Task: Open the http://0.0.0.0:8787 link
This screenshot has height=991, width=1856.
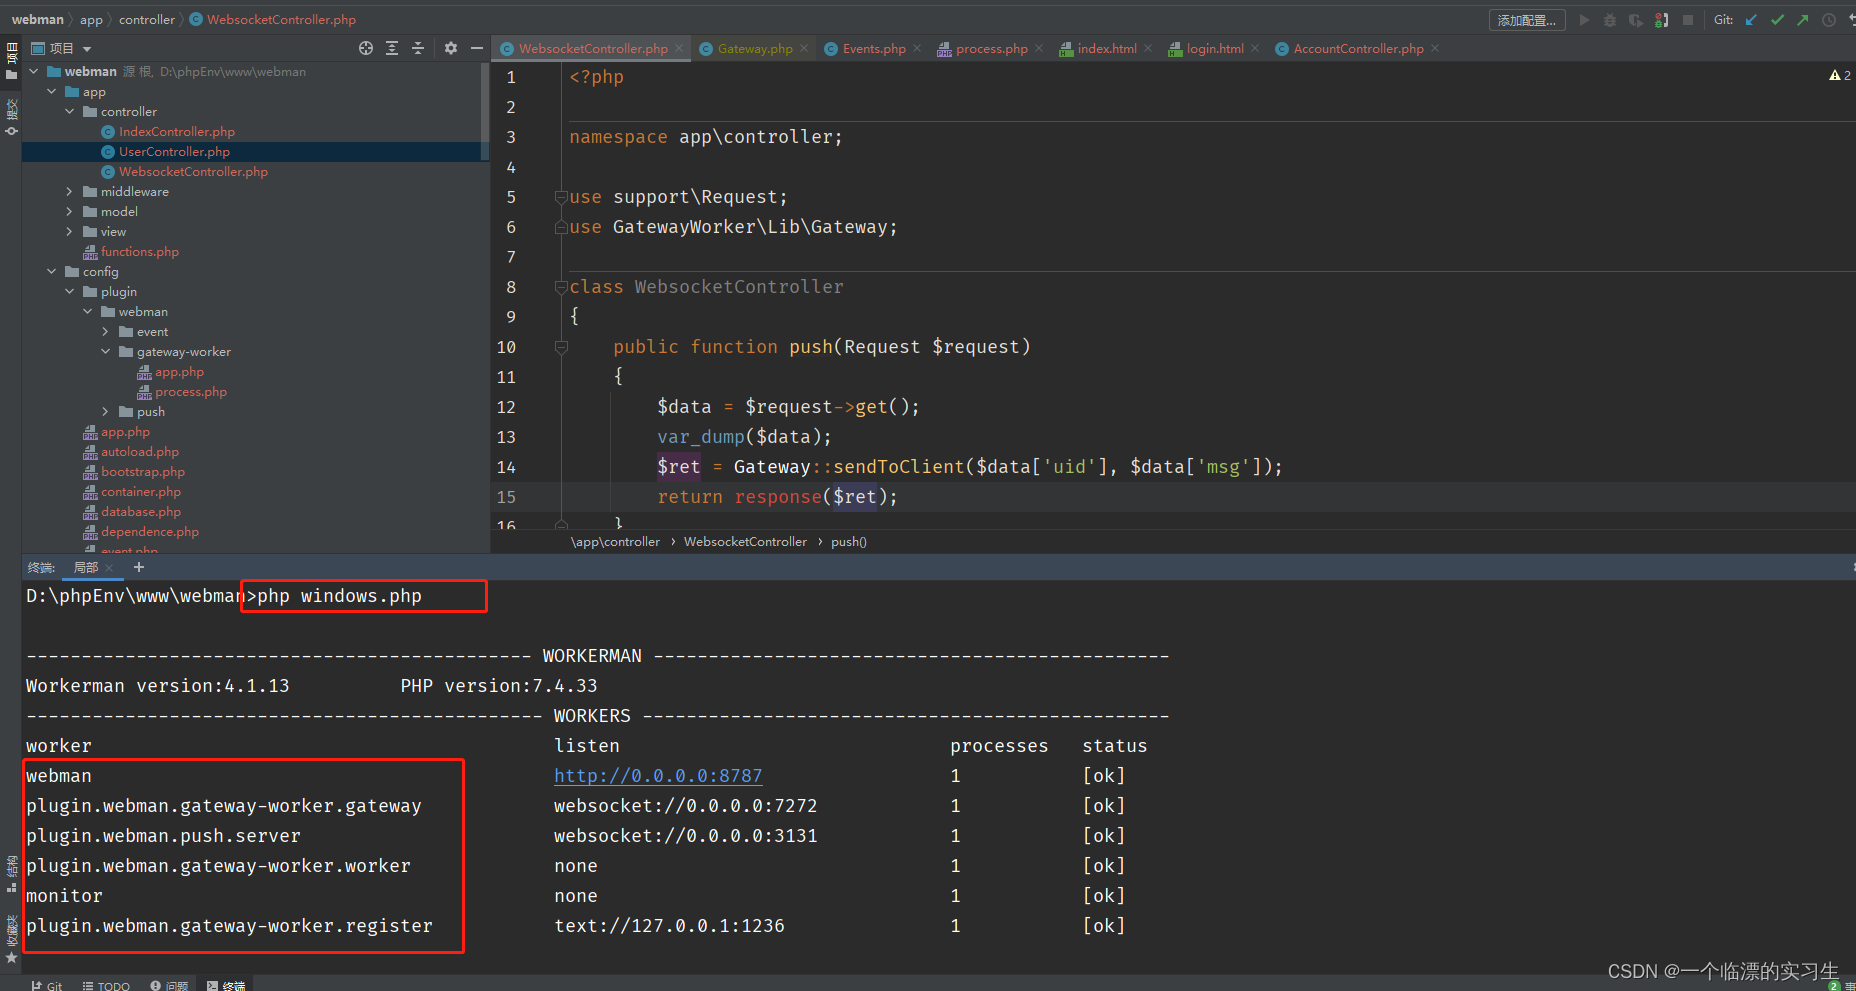Action: [658, 776]
